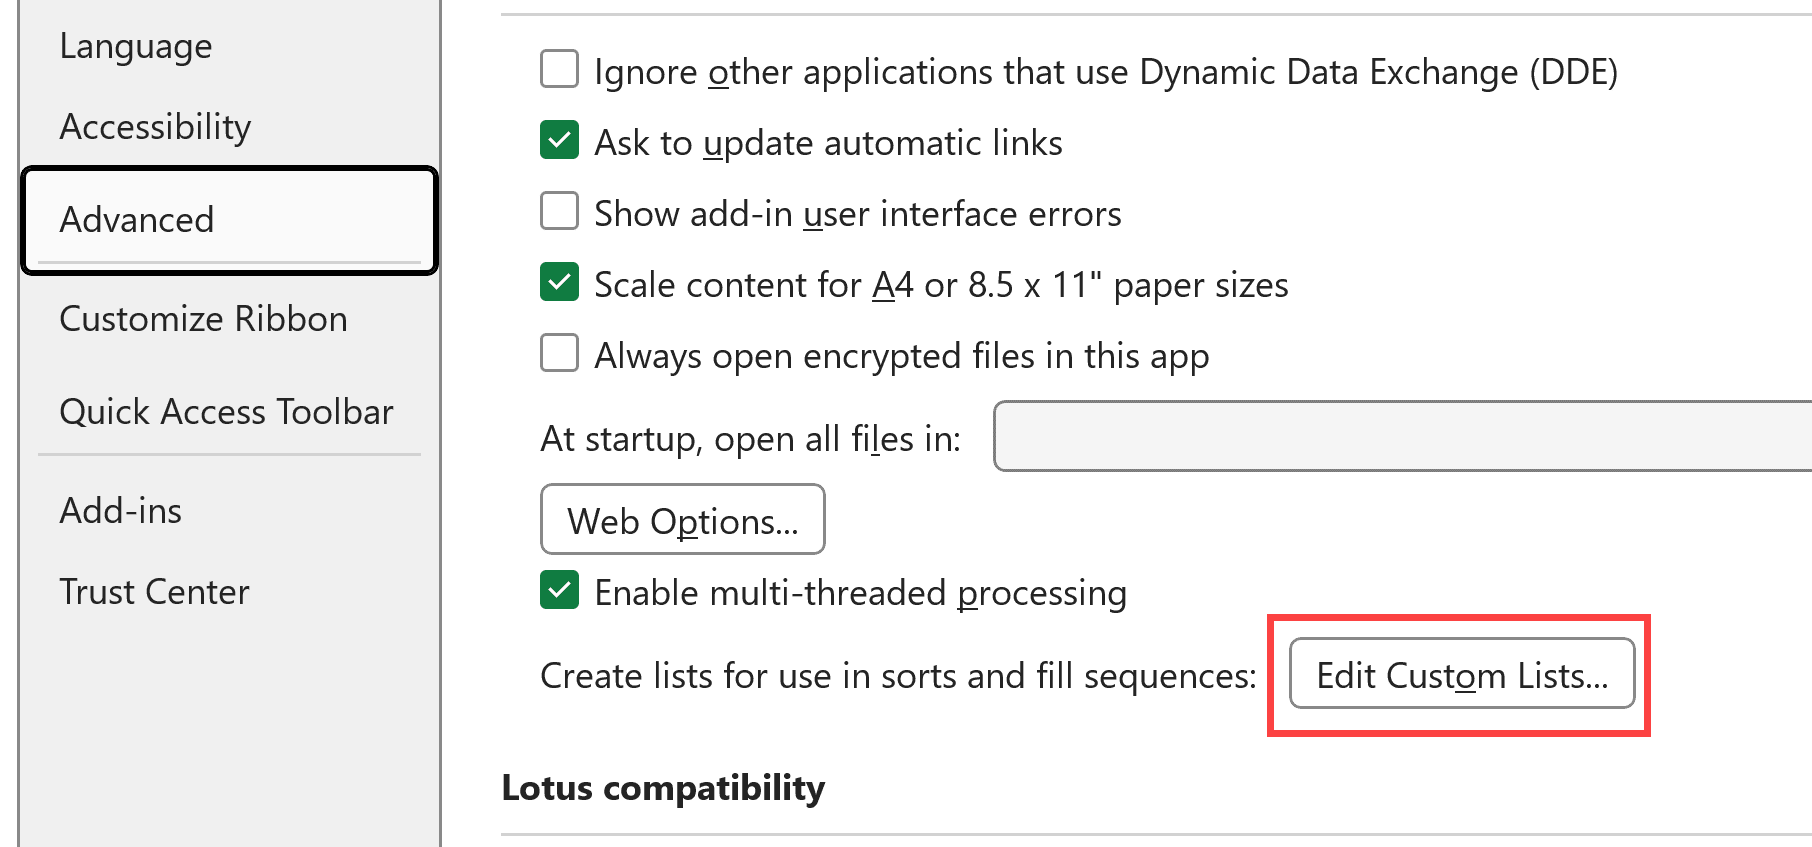Image resolution: width=1812 pixels, height=847 pixels.
Task: Open Customize Ribbon settings
Action: pos(203,319)
